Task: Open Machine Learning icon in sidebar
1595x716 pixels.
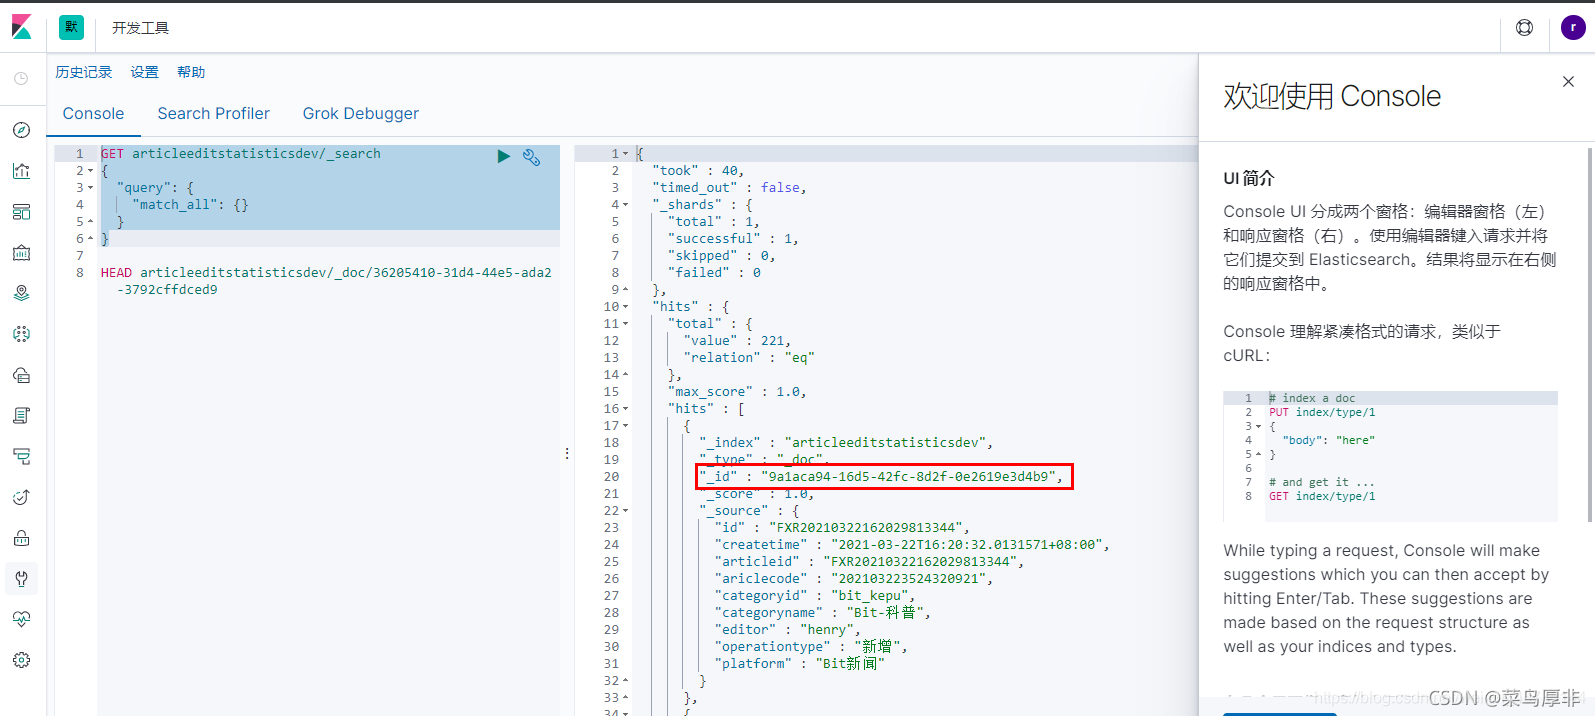Action: (x=21, y=334)
